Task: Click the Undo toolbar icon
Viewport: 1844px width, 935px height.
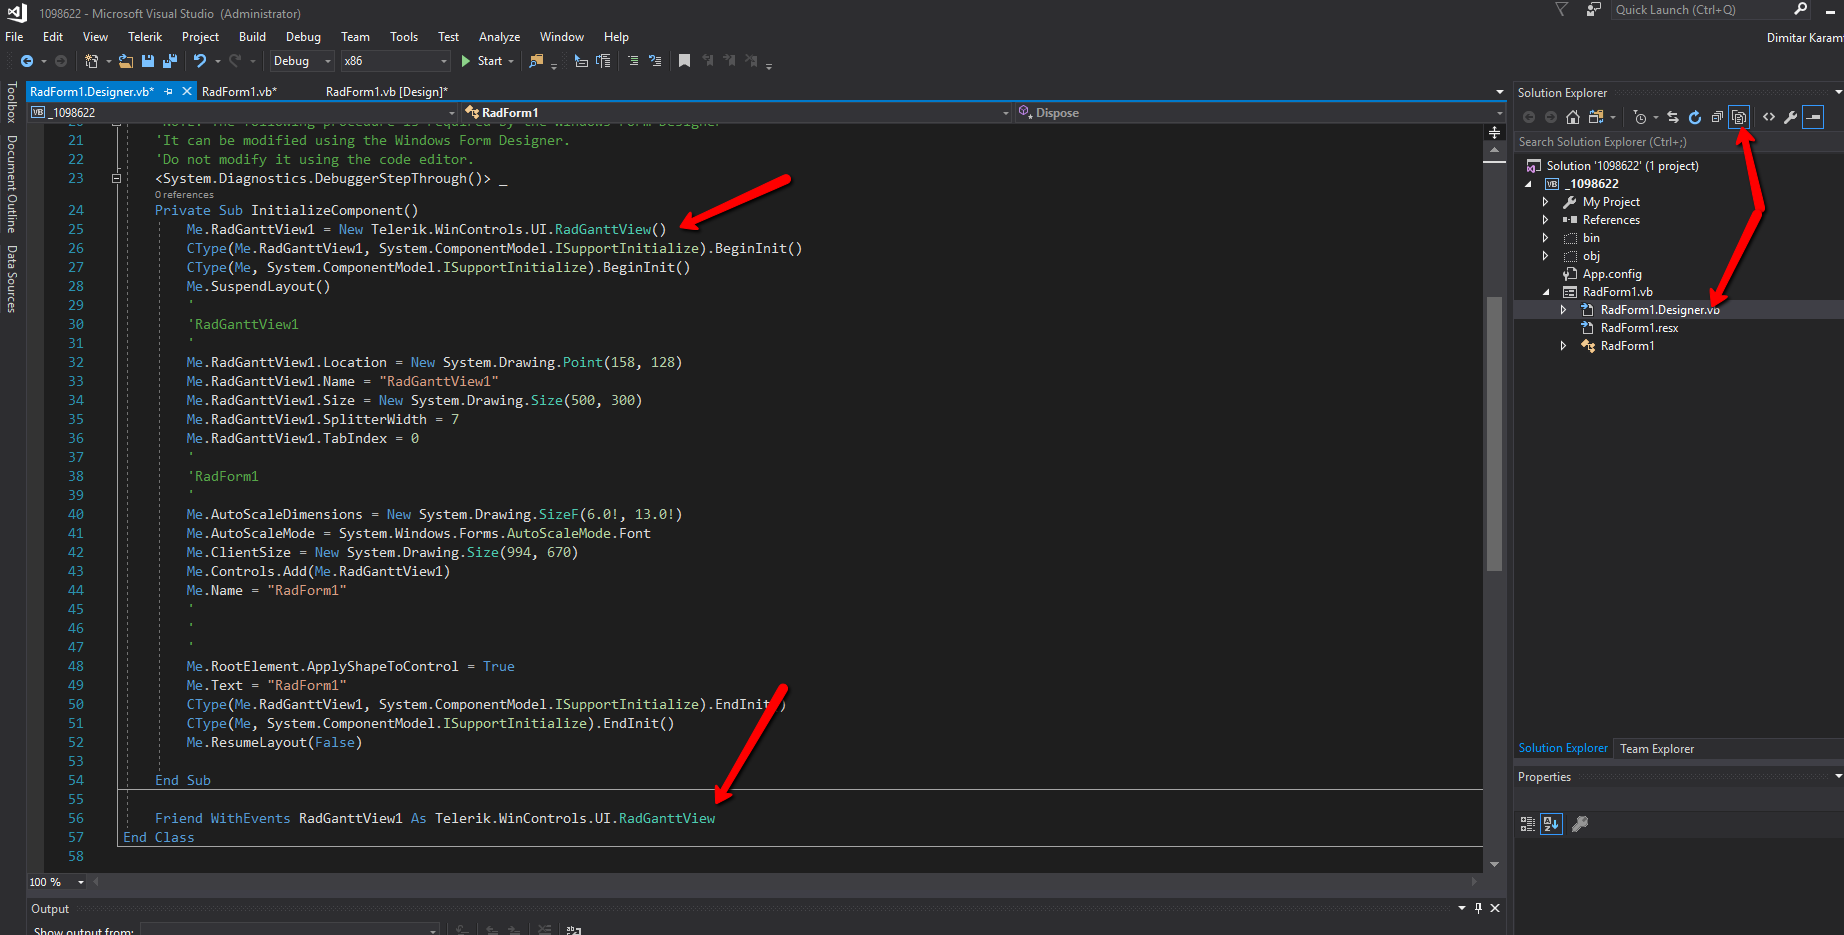Action: tap(200, 61)
